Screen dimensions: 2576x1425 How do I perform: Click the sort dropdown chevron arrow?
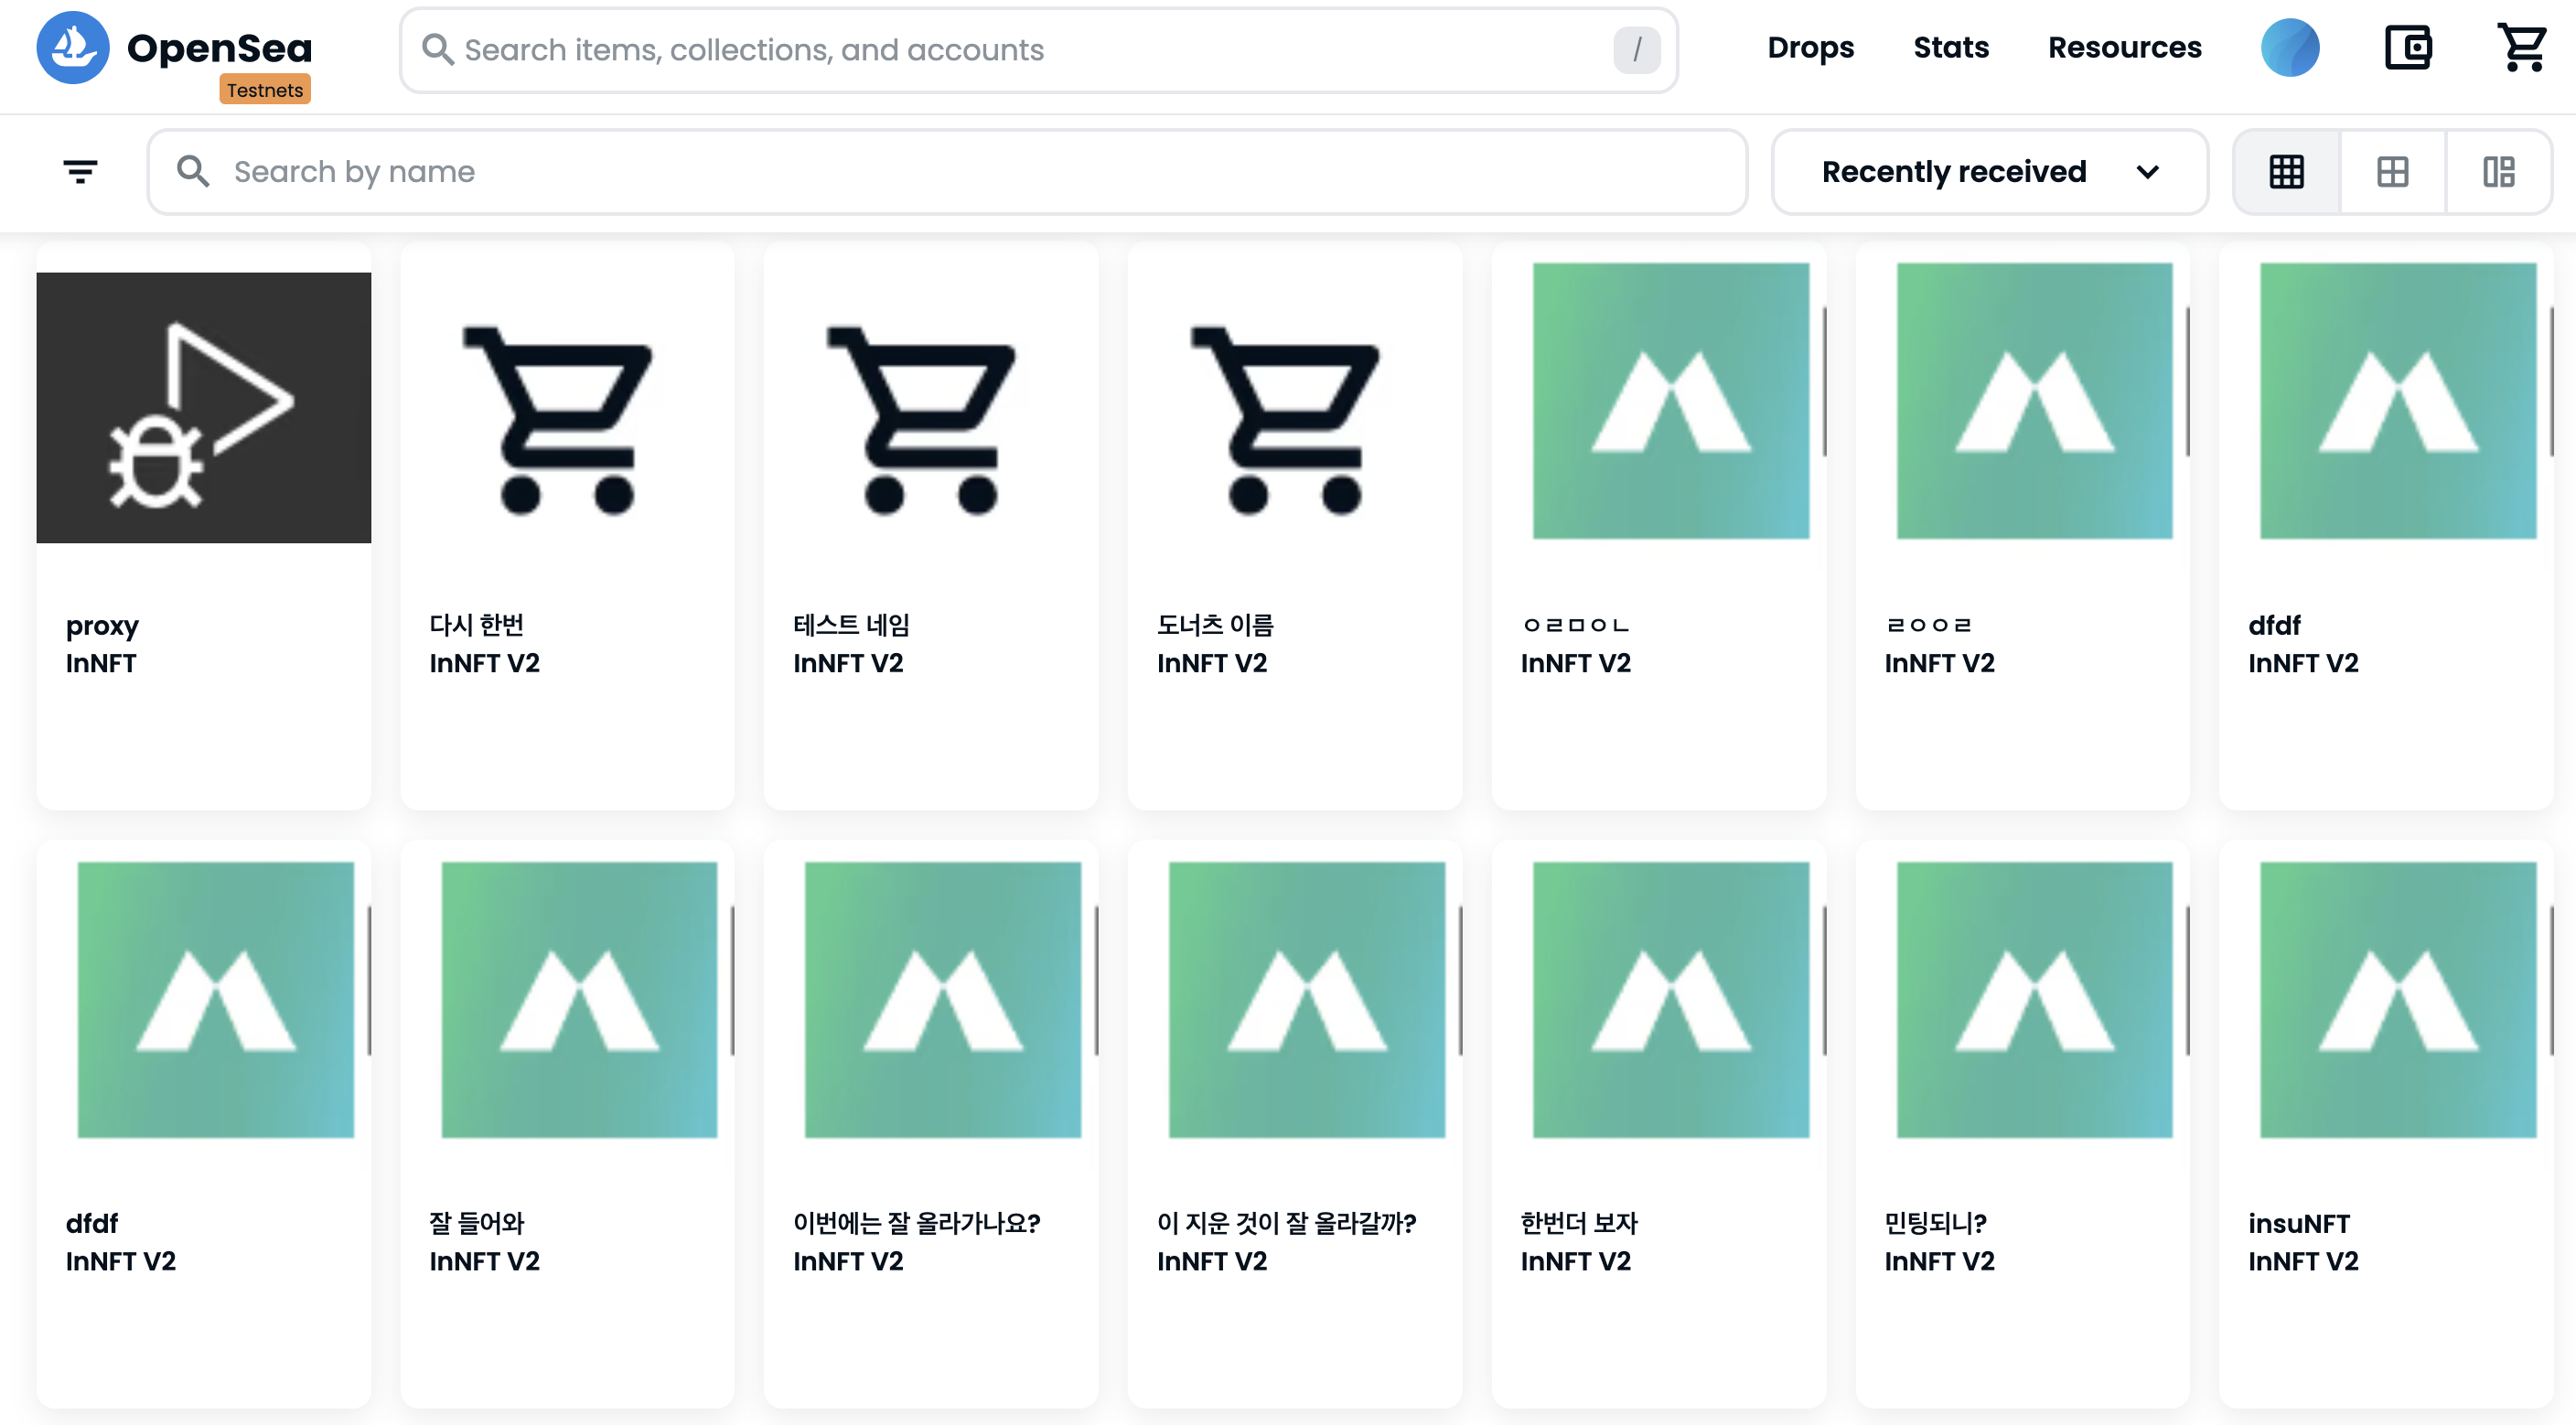click(2147, 172)
